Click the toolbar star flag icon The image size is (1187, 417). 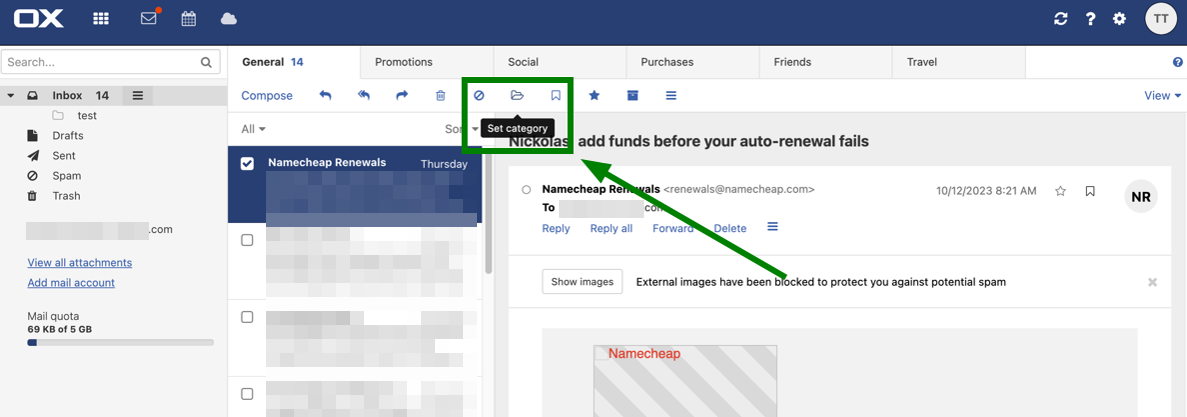pos(594,95)
